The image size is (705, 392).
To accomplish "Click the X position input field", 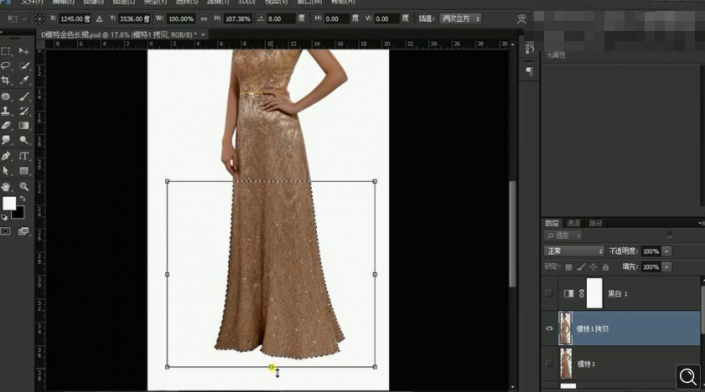I will tap(75, 19).
